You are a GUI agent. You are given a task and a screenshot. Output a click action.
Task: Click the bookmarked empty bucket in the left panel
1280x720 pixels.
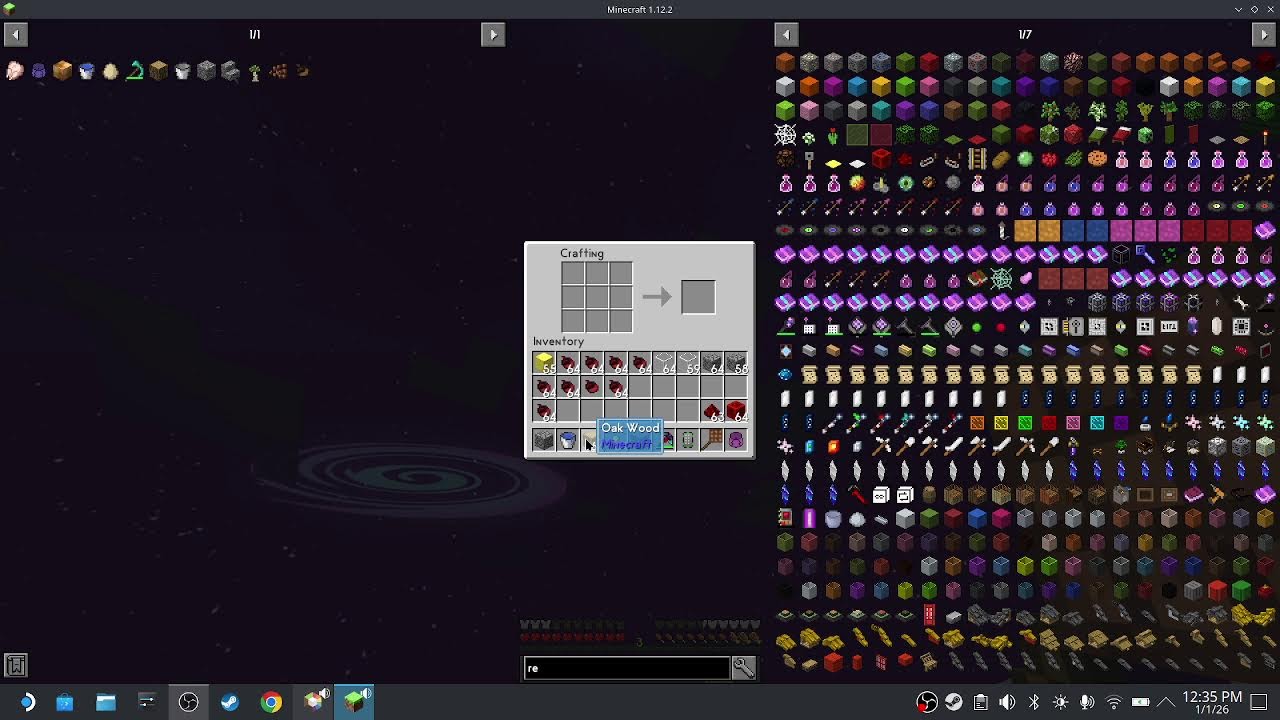pyautogui.click(x=182, y=71)
